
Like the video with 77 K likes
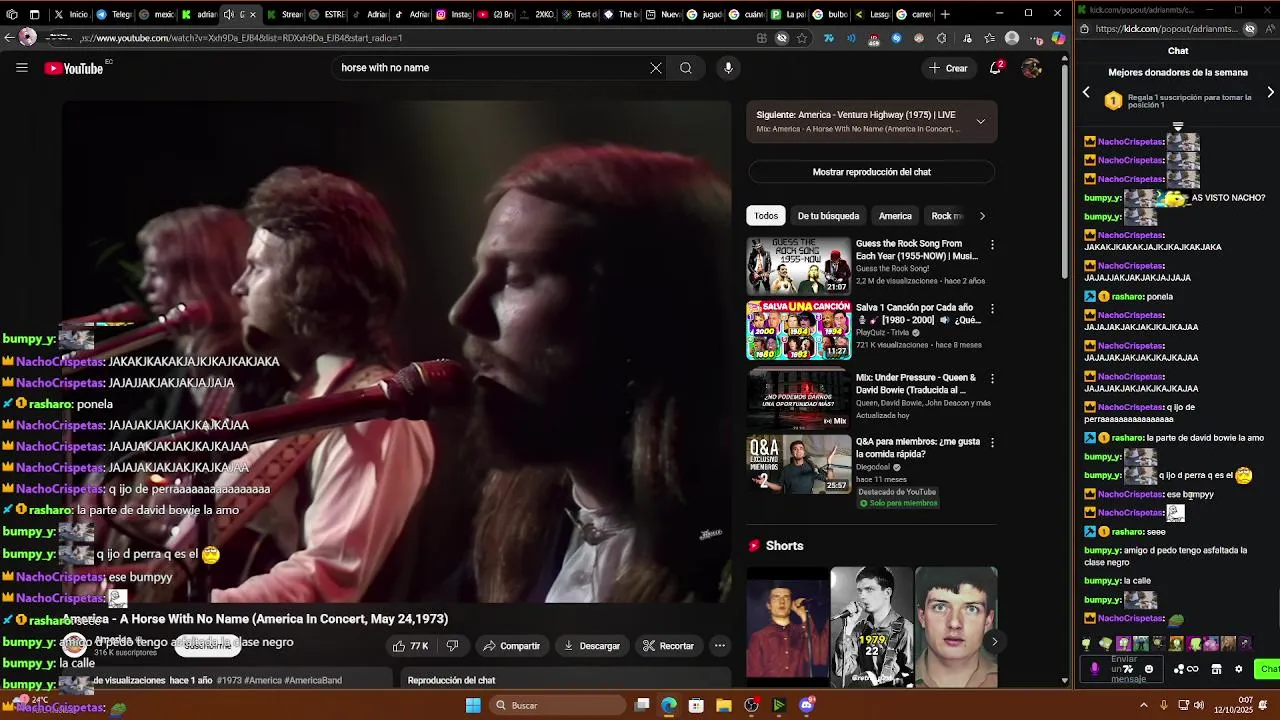coord(411,646)
